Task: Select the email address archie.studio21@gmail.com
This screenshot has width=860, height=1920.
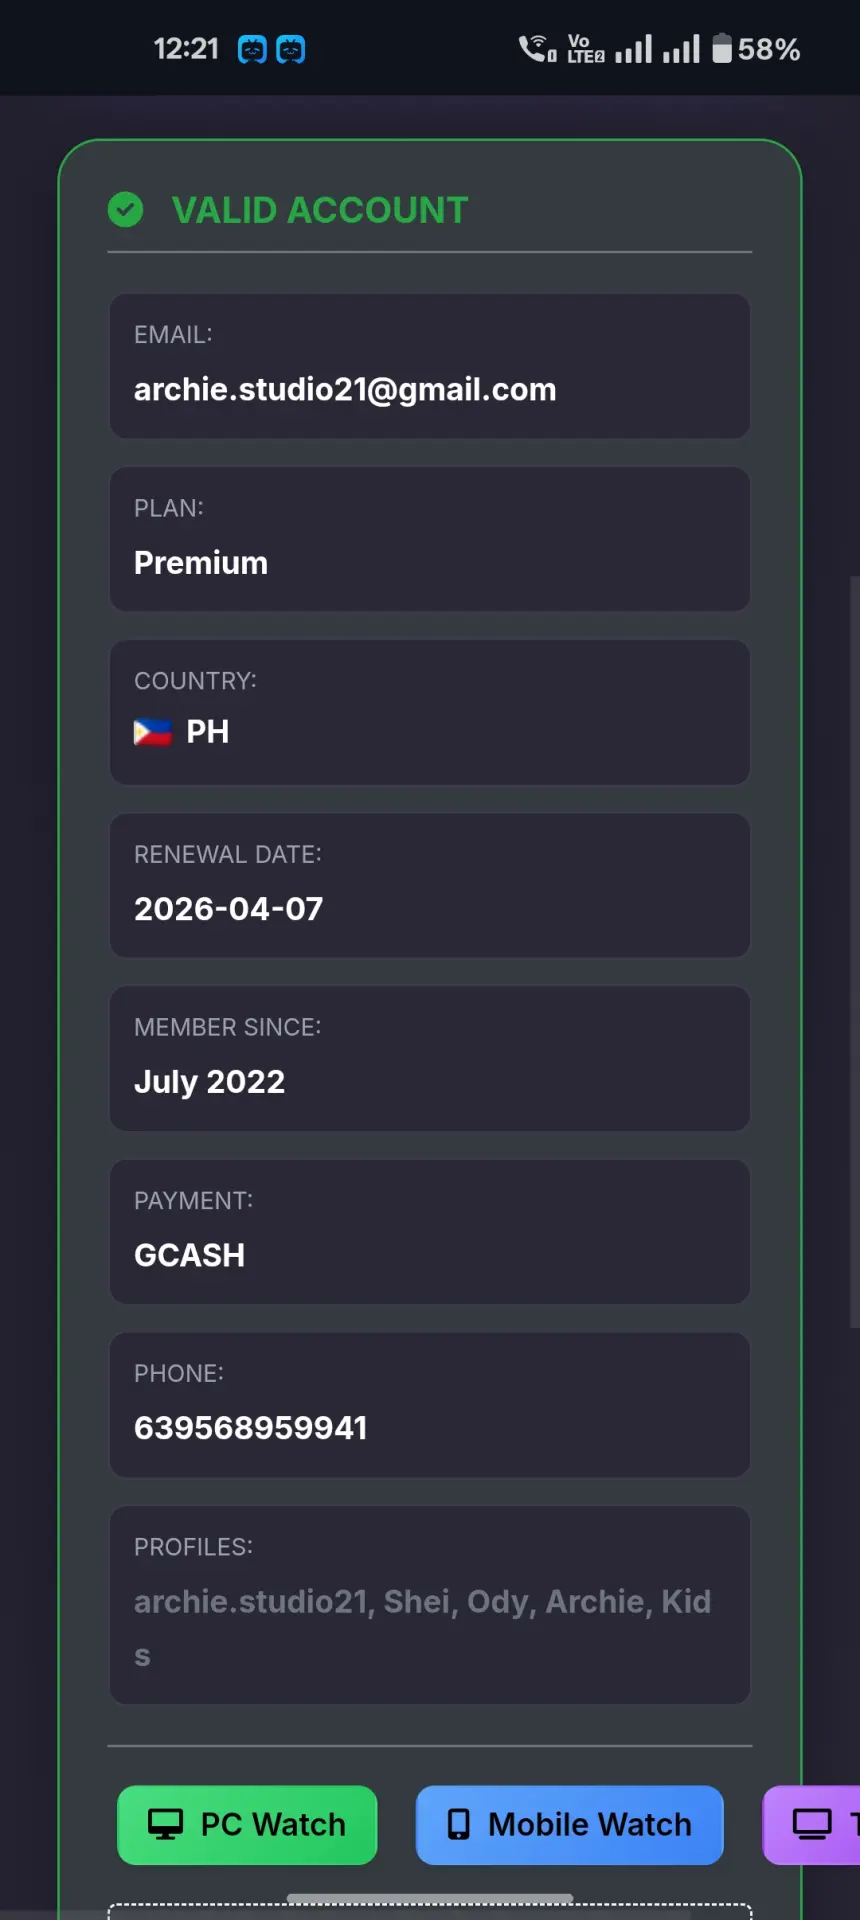Action: [x=345, y=389]
